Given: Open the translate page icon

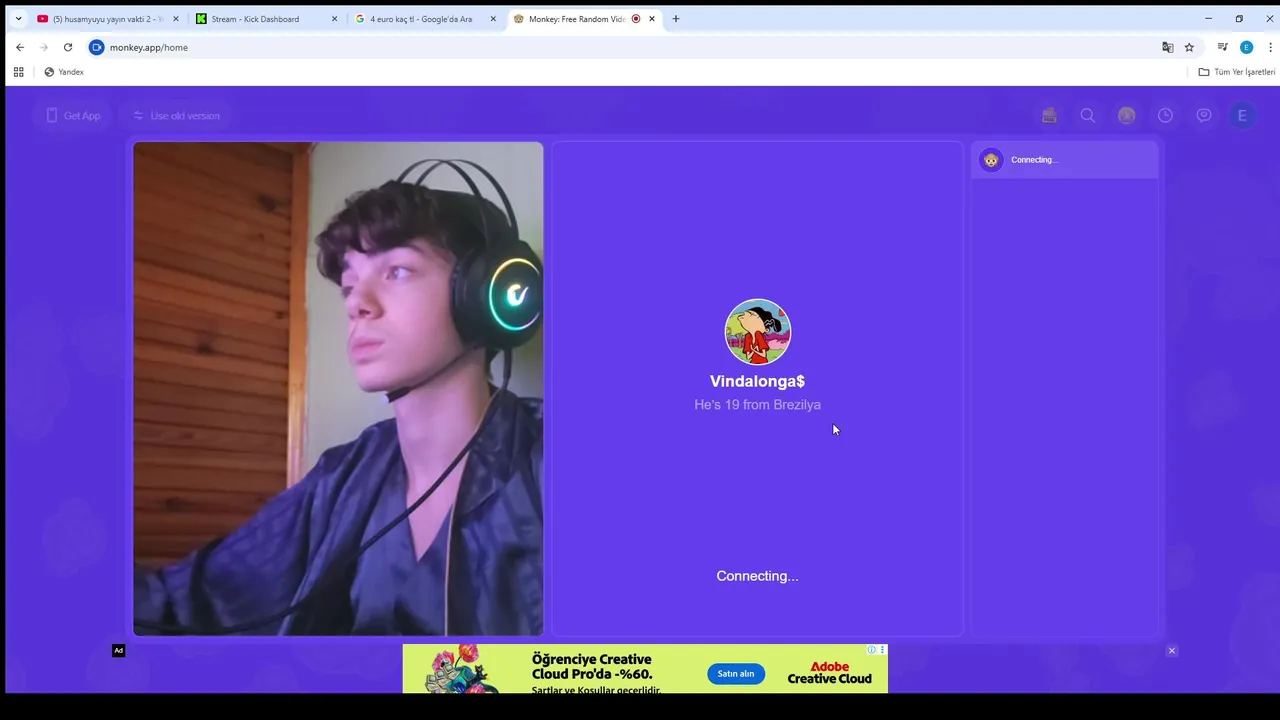Looking at the screenshot, I should 1167,47.
